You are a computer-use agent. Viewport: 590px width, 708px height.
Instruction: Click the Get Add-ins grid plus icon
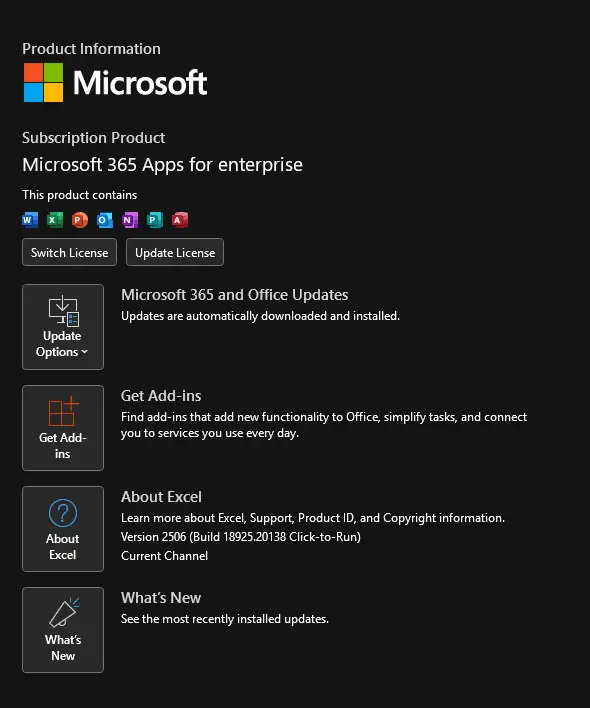coord(64,411)
